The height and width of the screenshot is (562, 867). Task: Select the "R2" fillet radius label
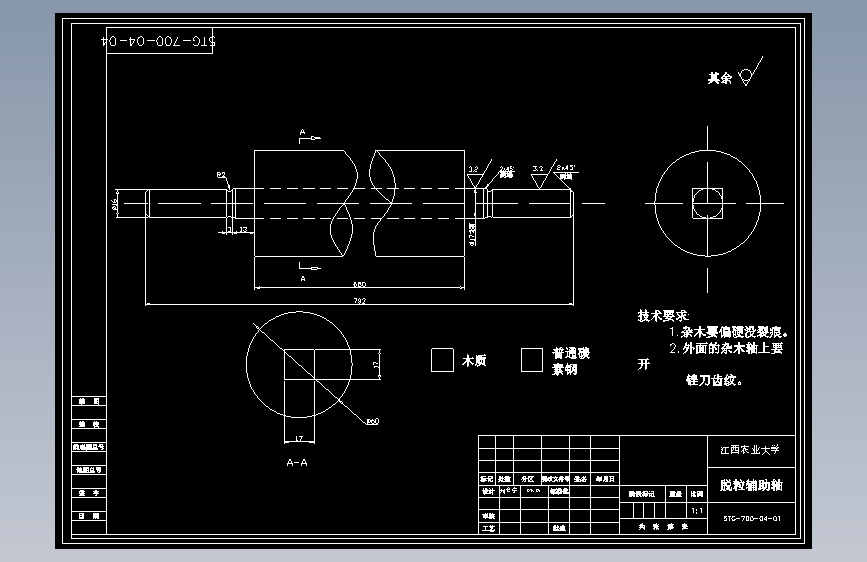pos(221,175)
